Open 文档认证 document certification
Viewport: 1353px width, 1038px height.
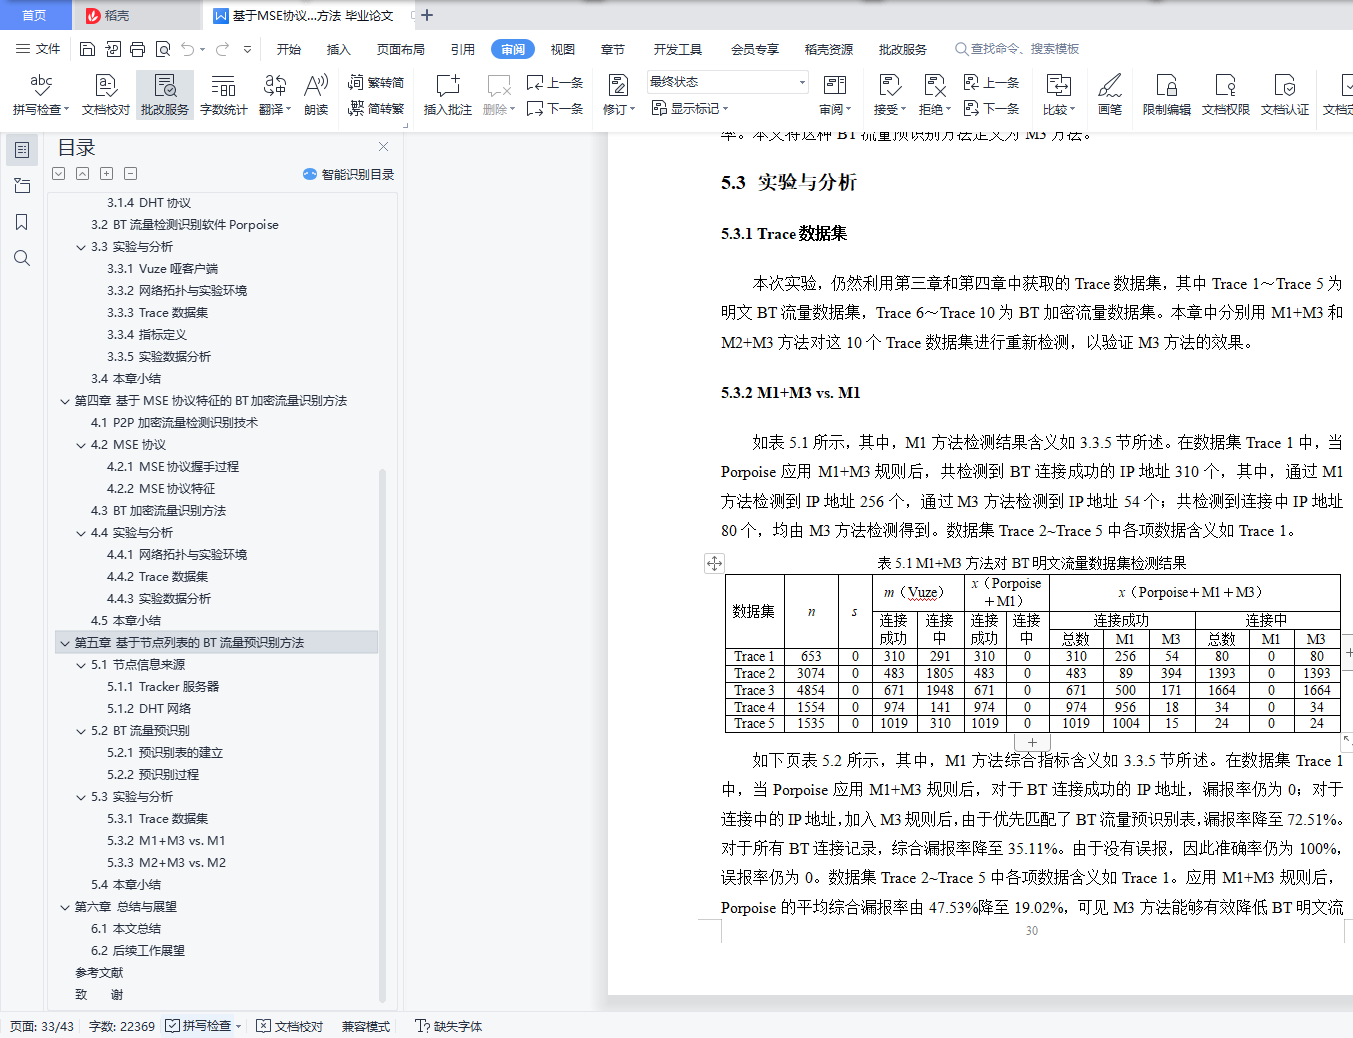[x=1284, y=95]
